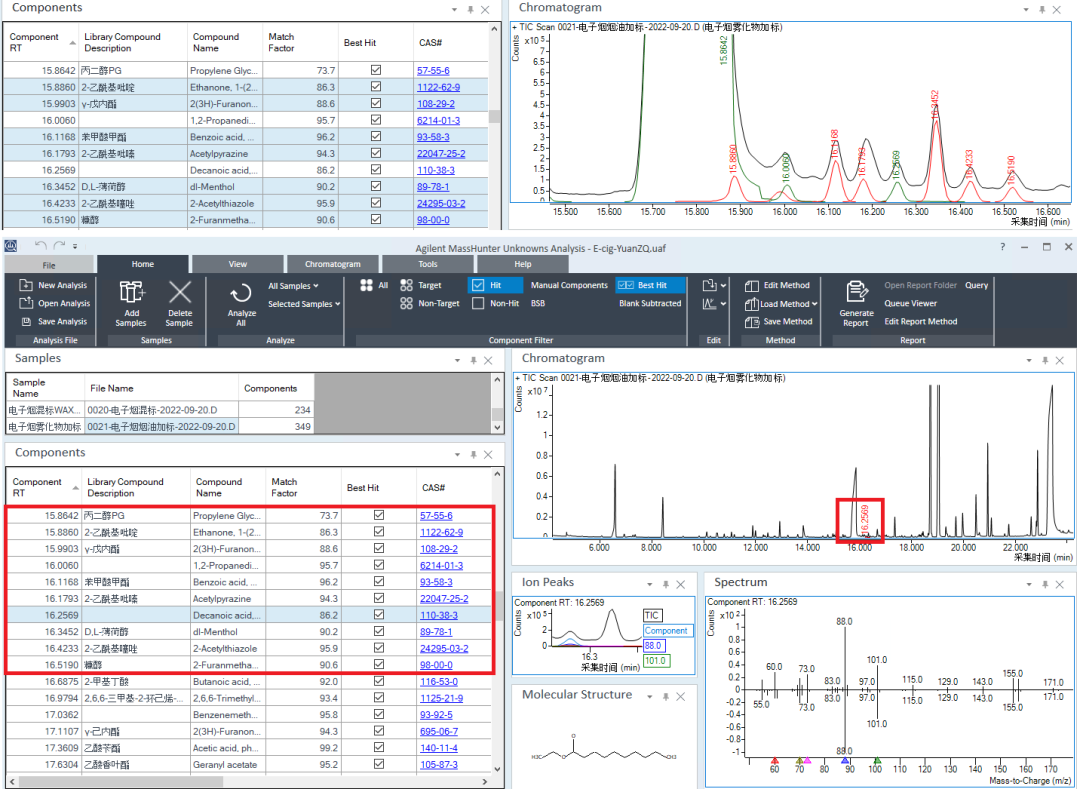Viewport: 1080px width, 789px height.
Task: Click the Open Analysis icon
Action: (x=26, y=303)
